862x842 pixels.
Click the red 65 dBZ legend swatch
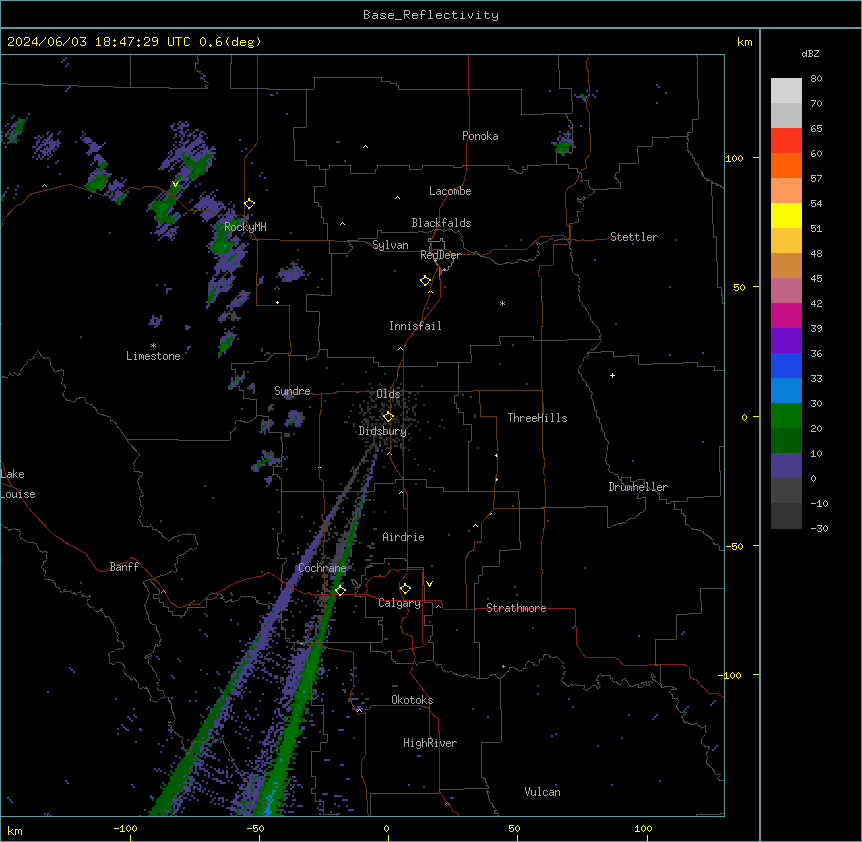(786, 141)
